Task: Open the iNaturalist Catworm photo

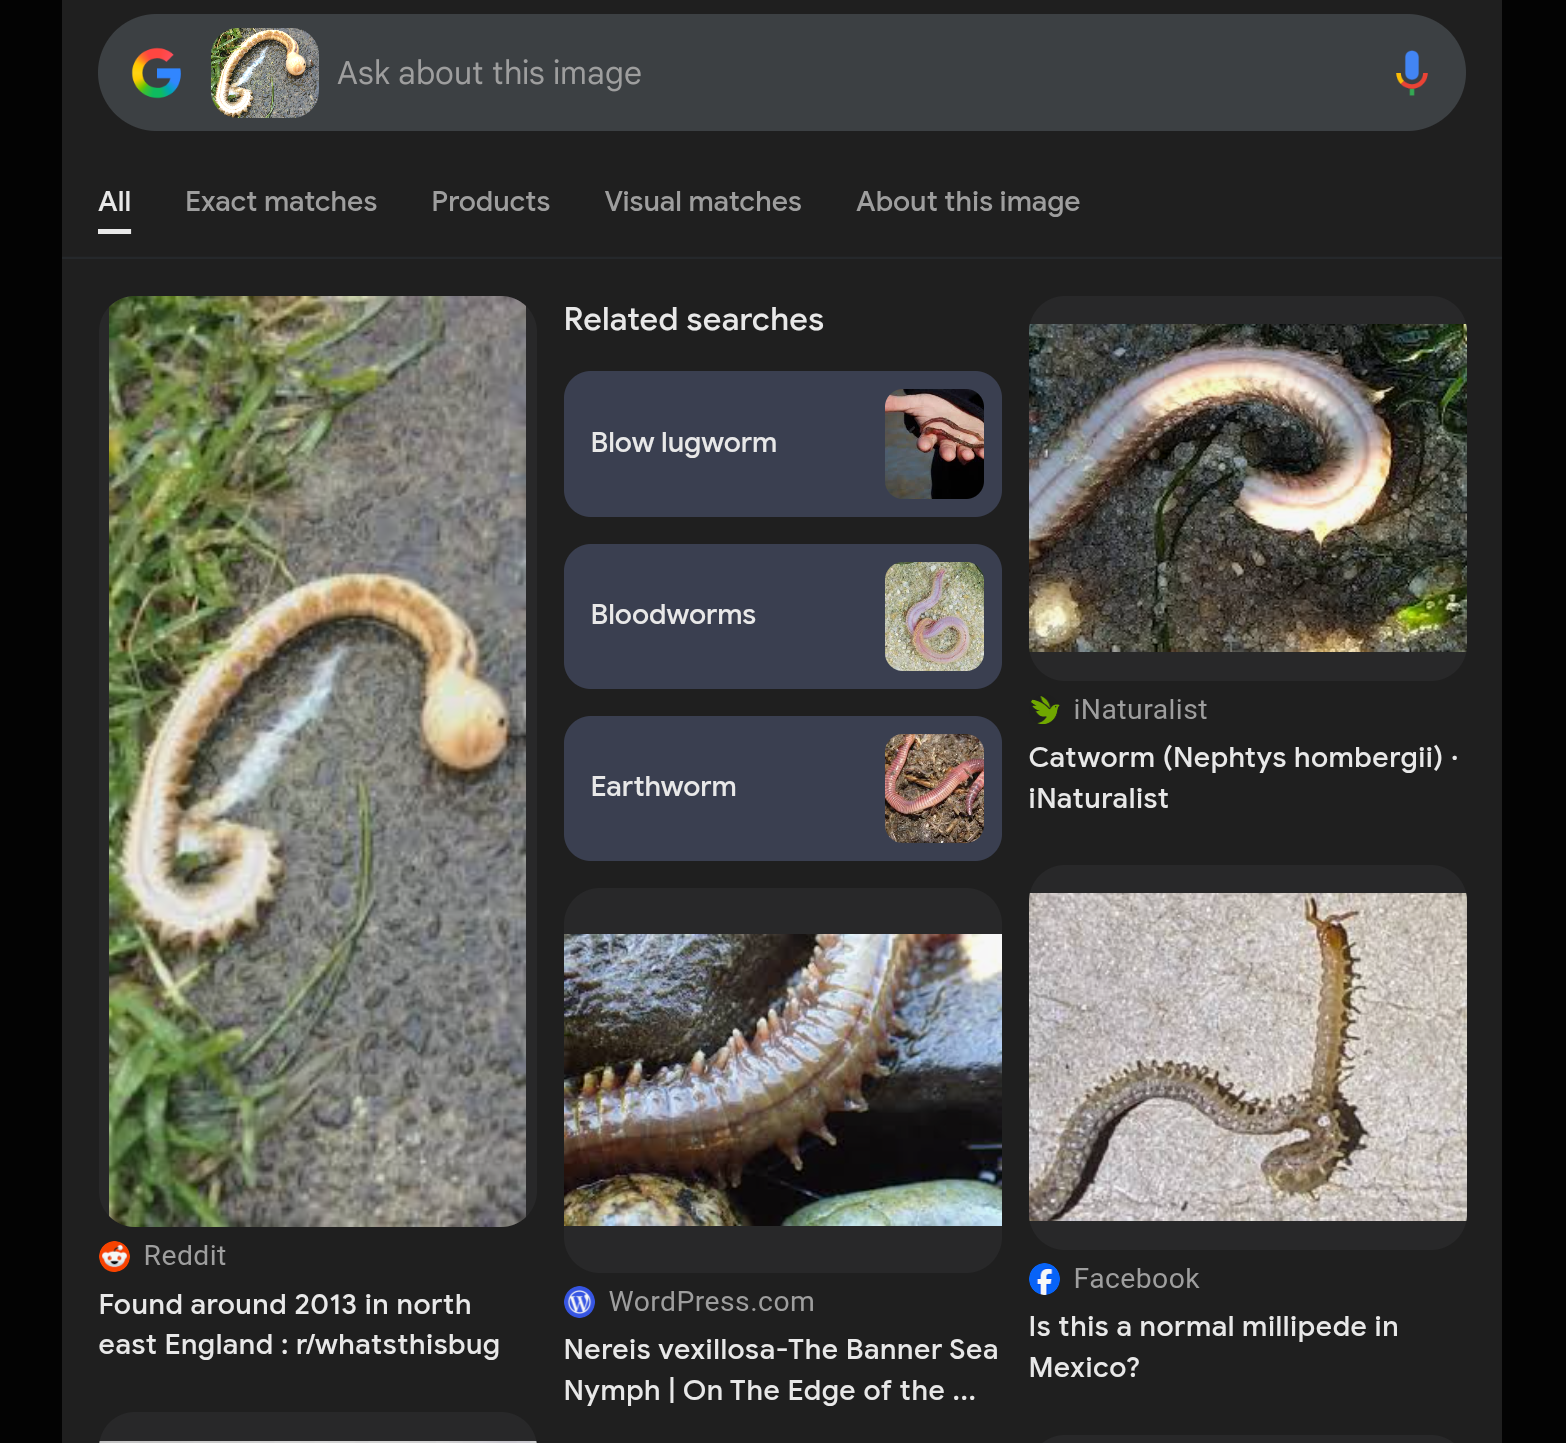Action: coord(1248,488)
